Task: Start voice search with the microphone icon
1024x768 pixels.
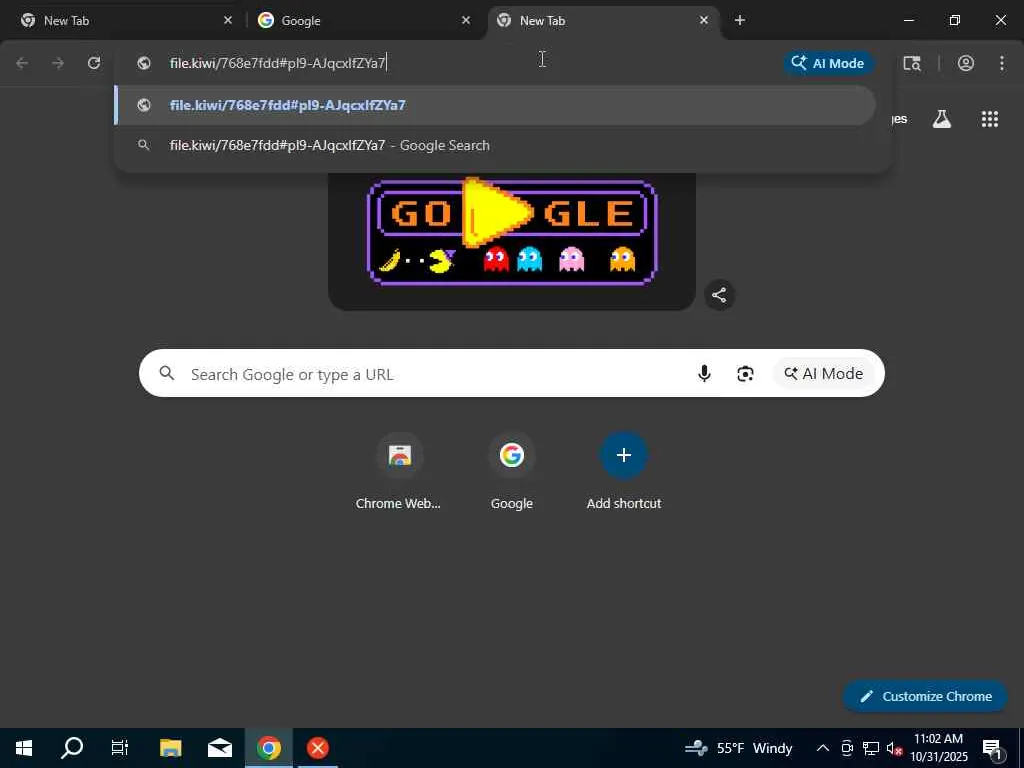Action: click(x=704, y=373)
